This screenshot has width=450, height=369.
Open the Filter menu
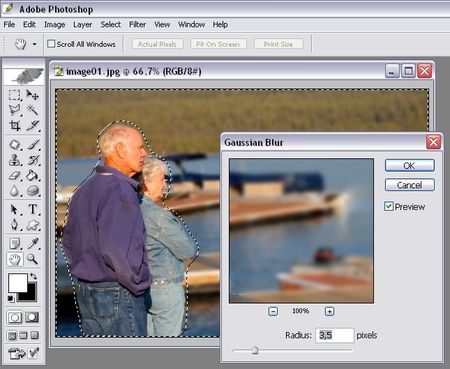tap(137, 24)
